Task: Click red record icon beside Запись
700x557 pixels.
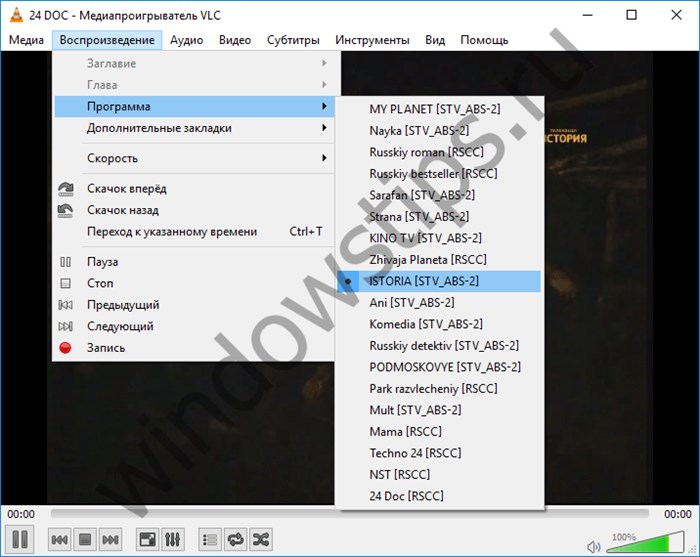Action: point(65,348)
